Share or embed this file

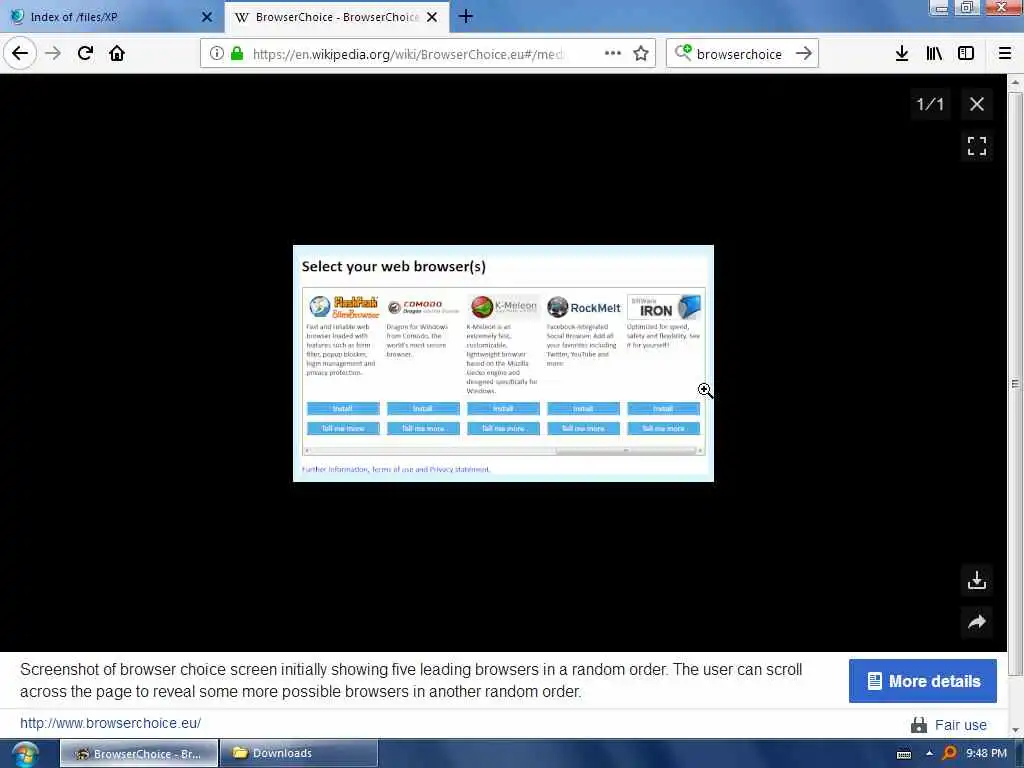tap(976, 622)
